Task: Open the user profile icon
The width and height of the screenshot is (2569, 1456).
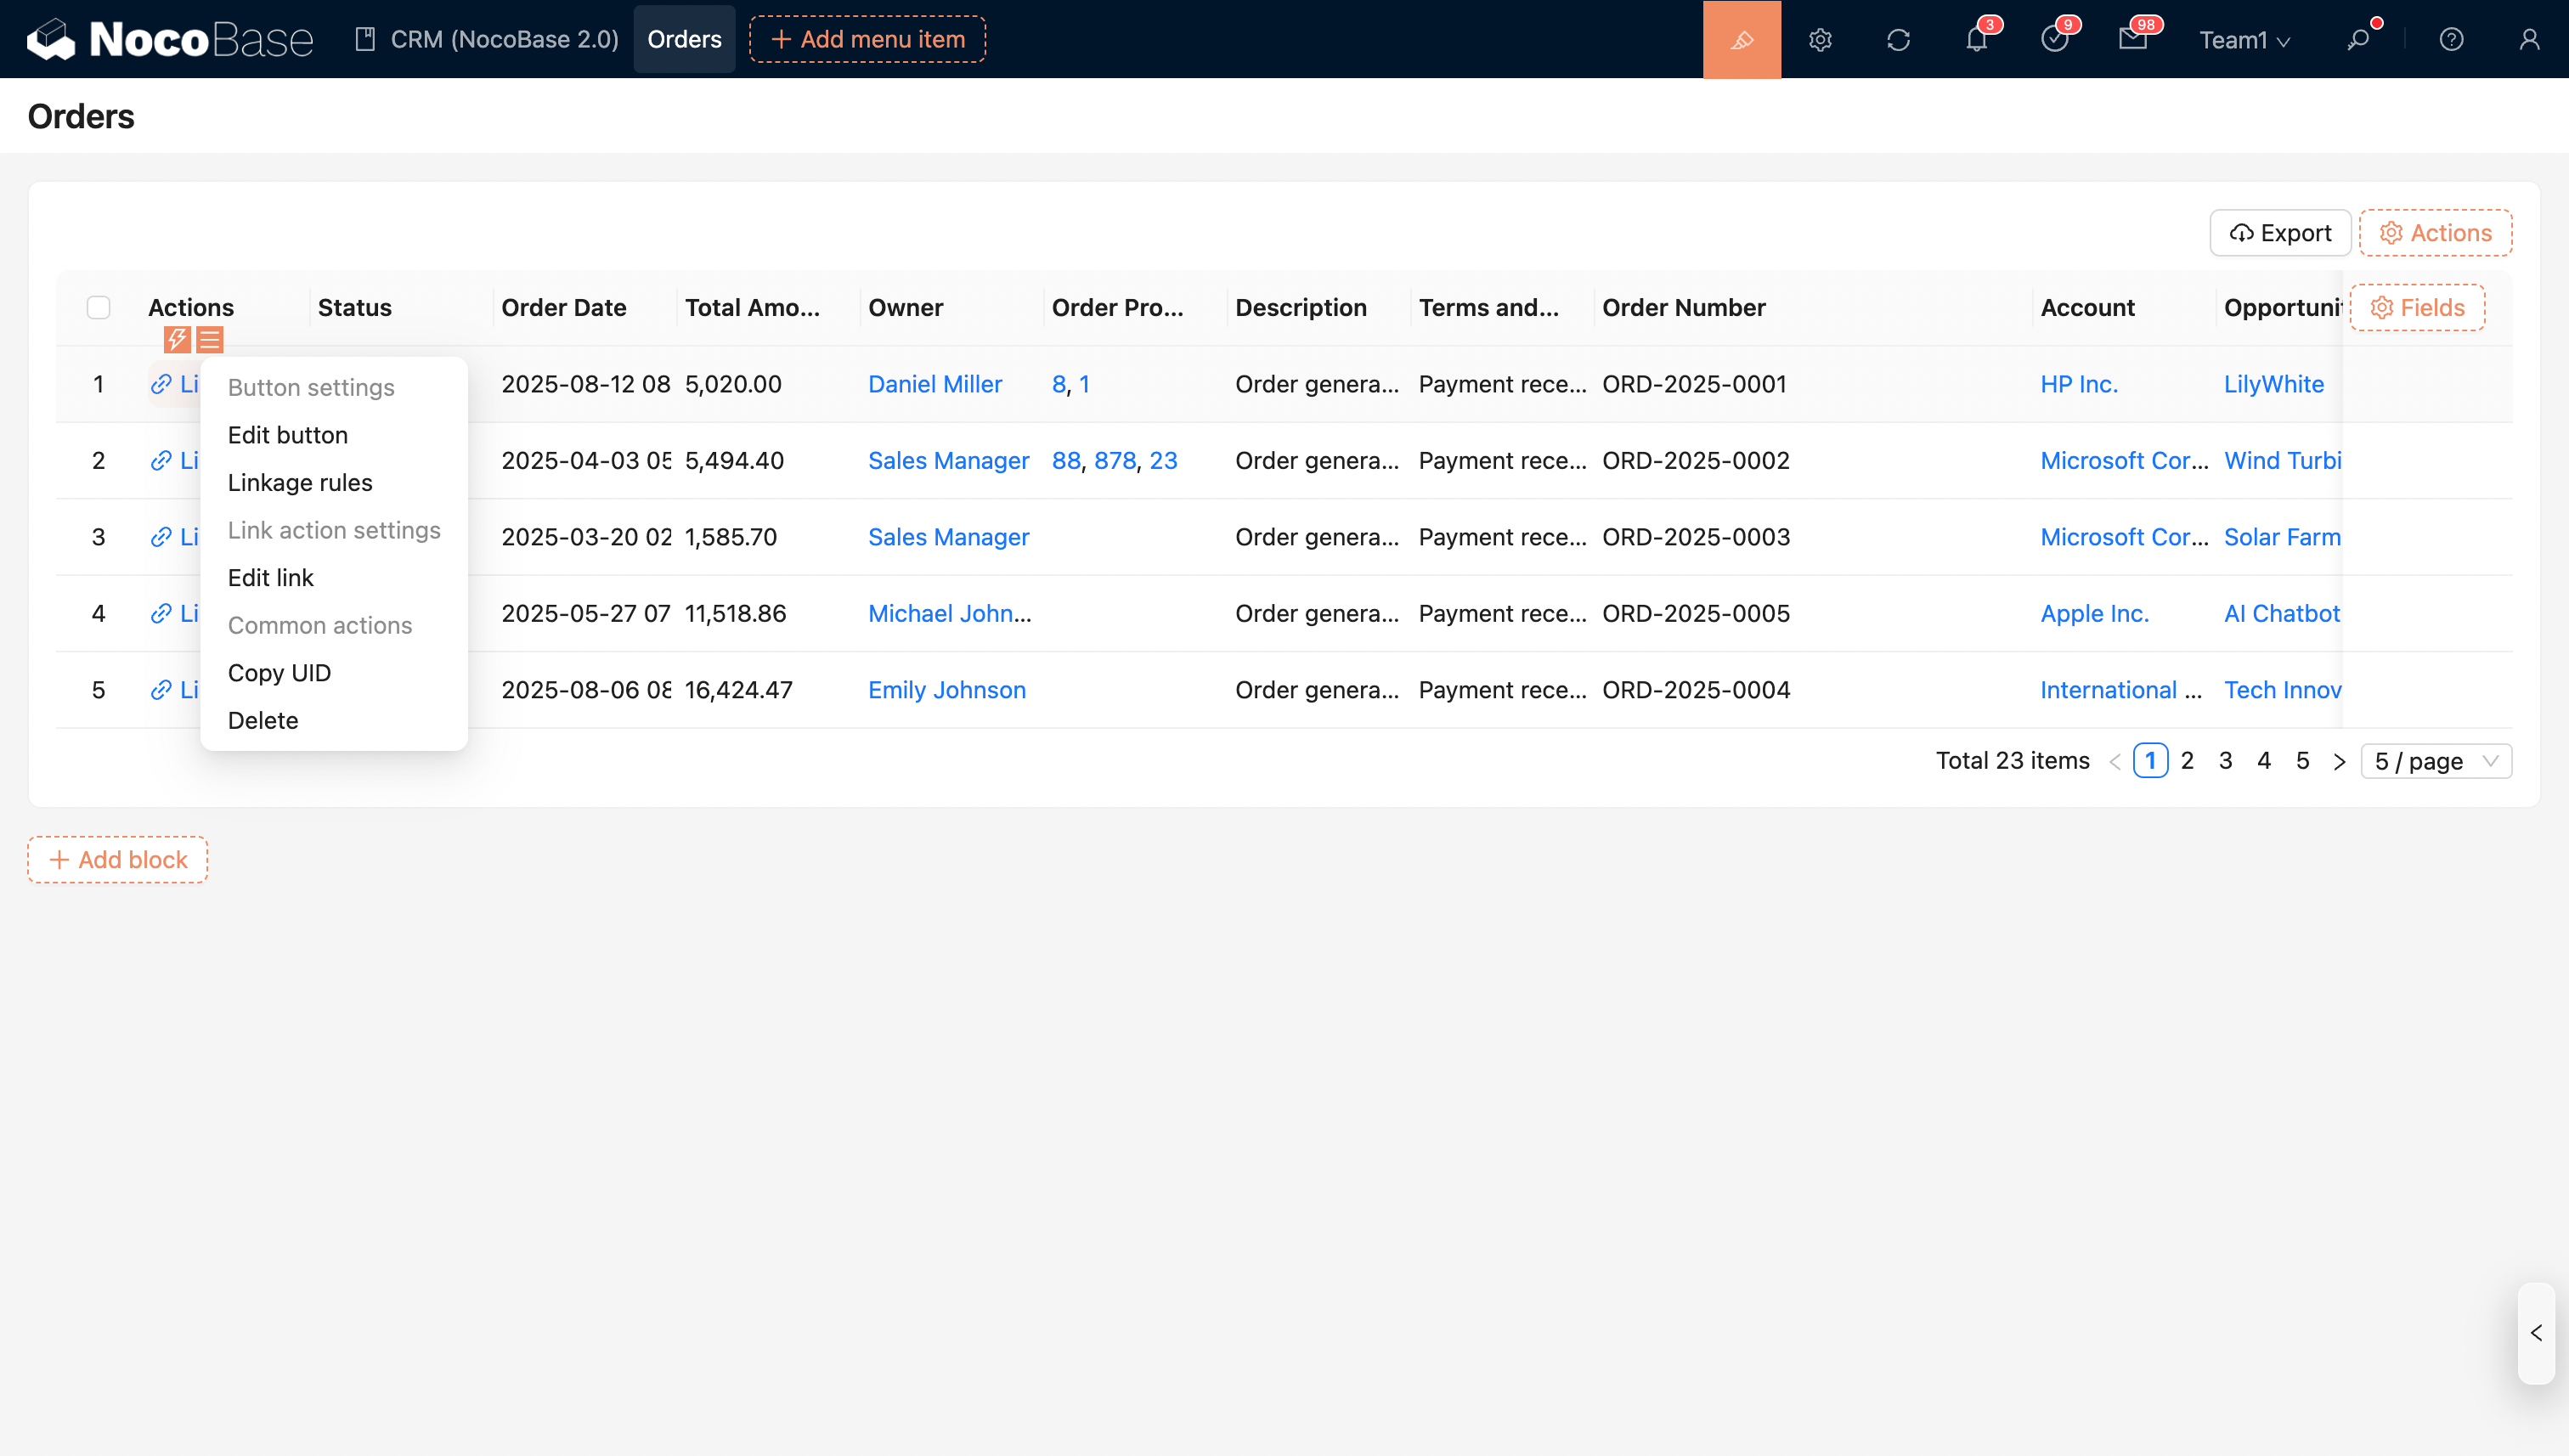Action: tap(2529, 40)
